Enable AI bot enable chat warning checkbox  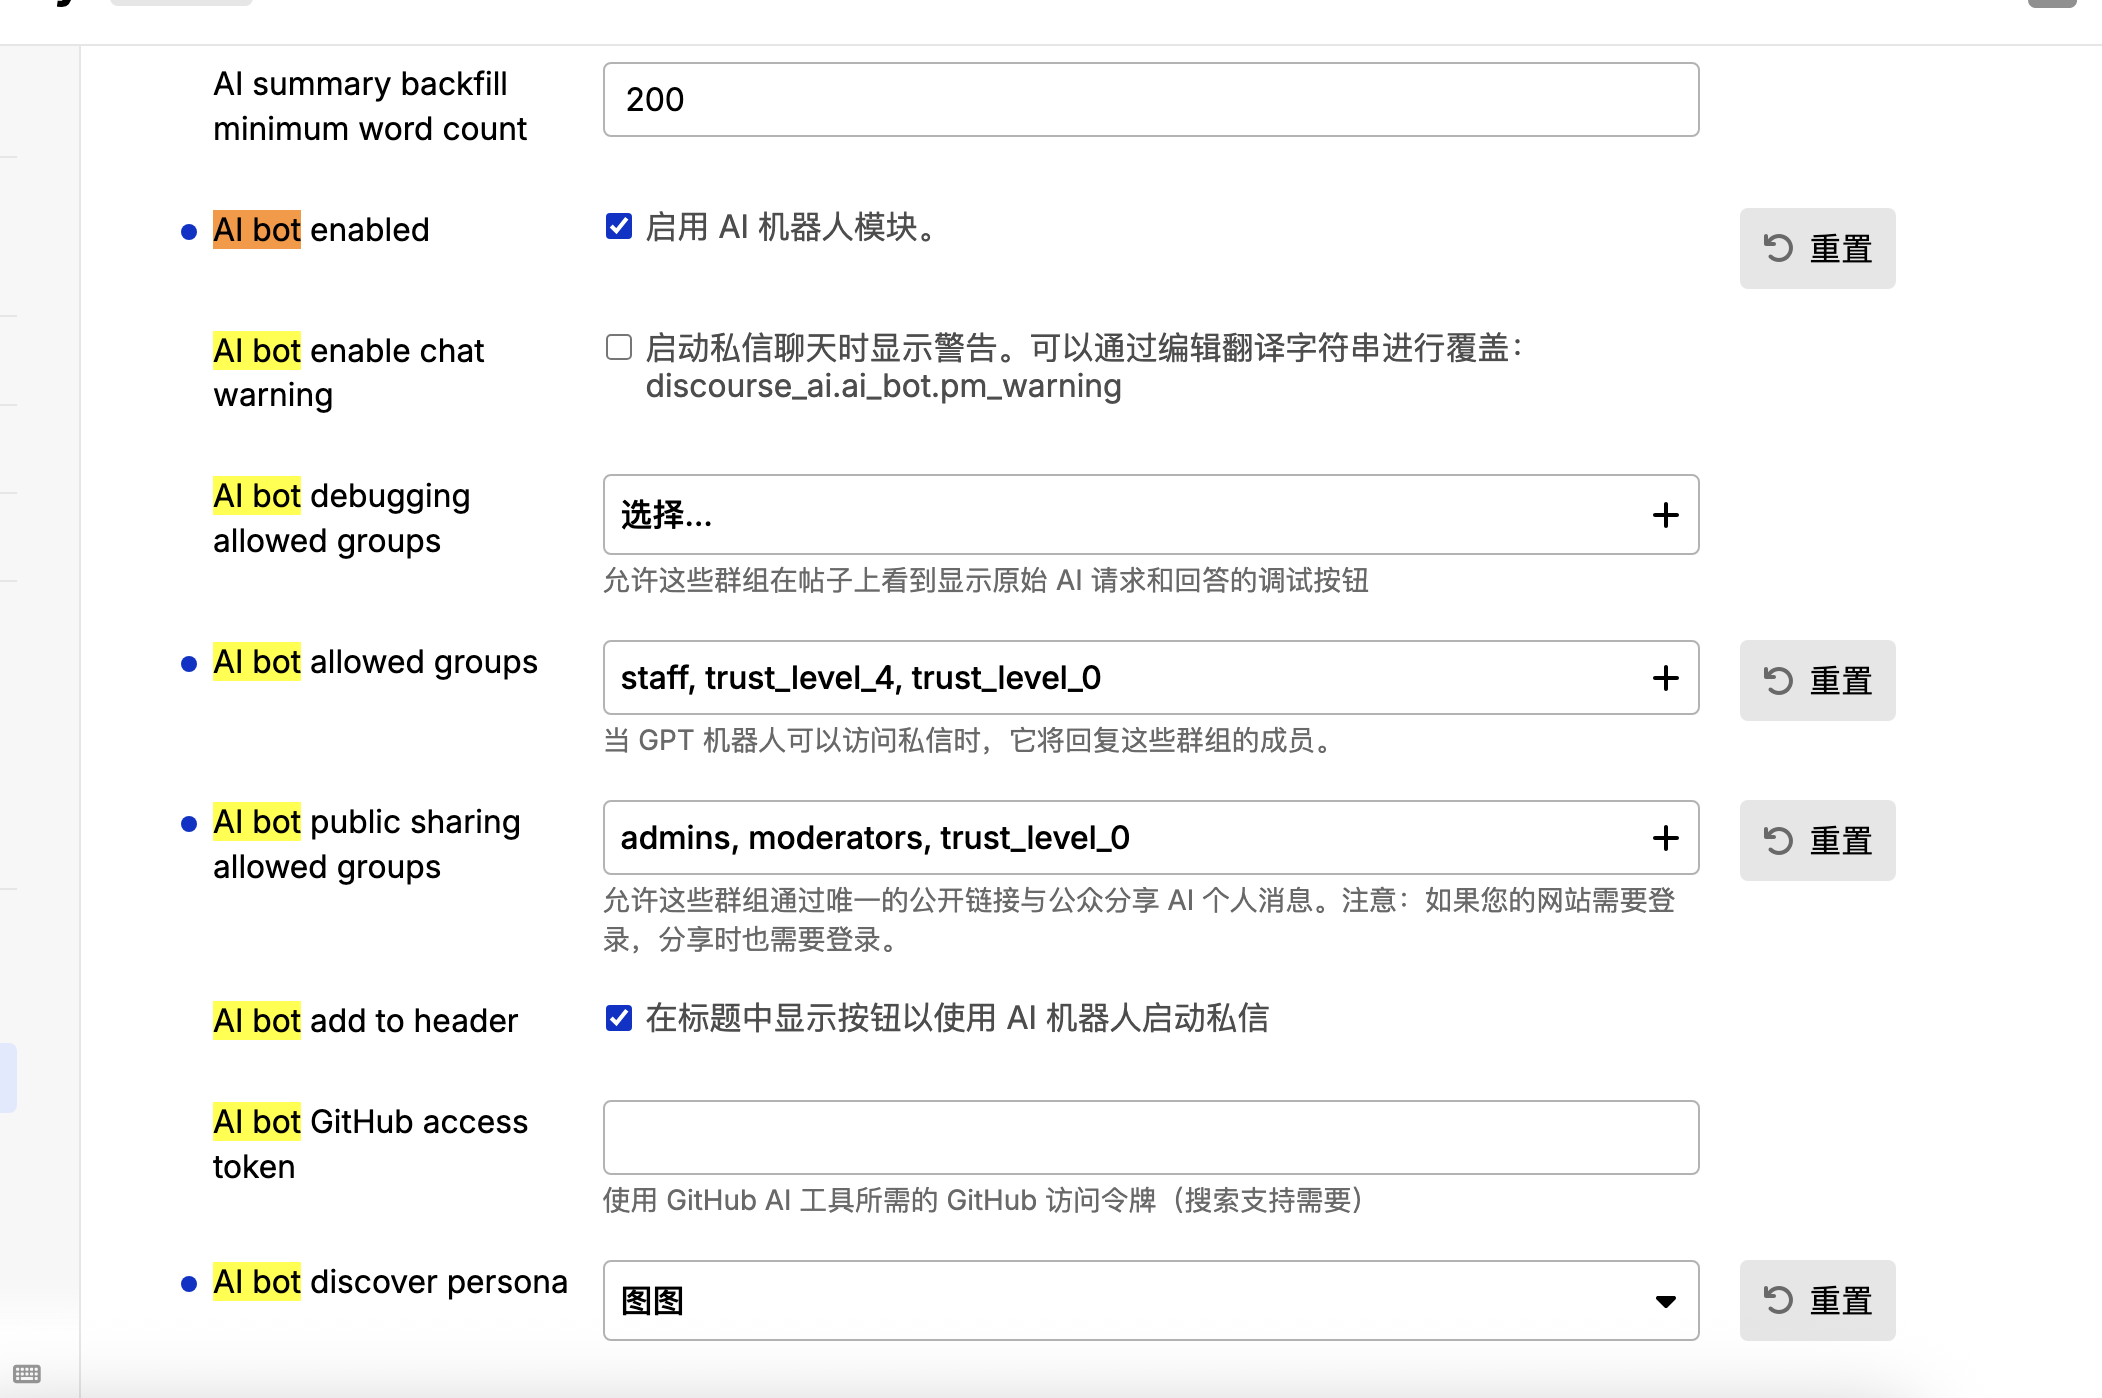[x=619, y=347]
